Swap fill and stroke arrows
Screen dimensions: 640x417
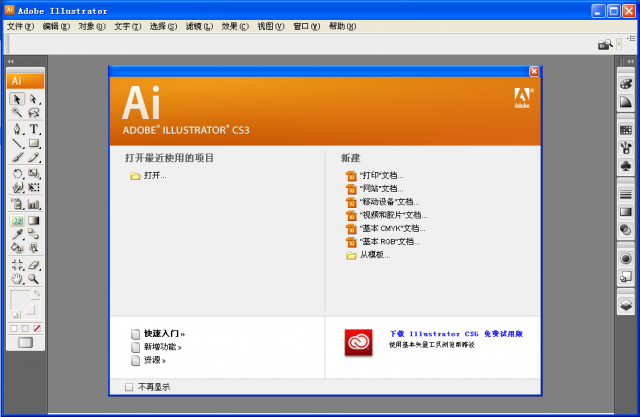coord(37,294)
